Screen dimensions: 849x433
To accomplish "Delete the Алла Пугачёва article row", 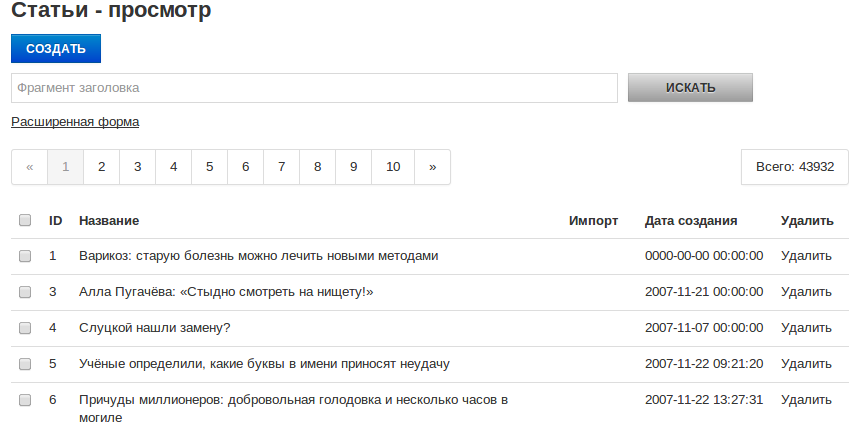I will (x=806, y=292).
